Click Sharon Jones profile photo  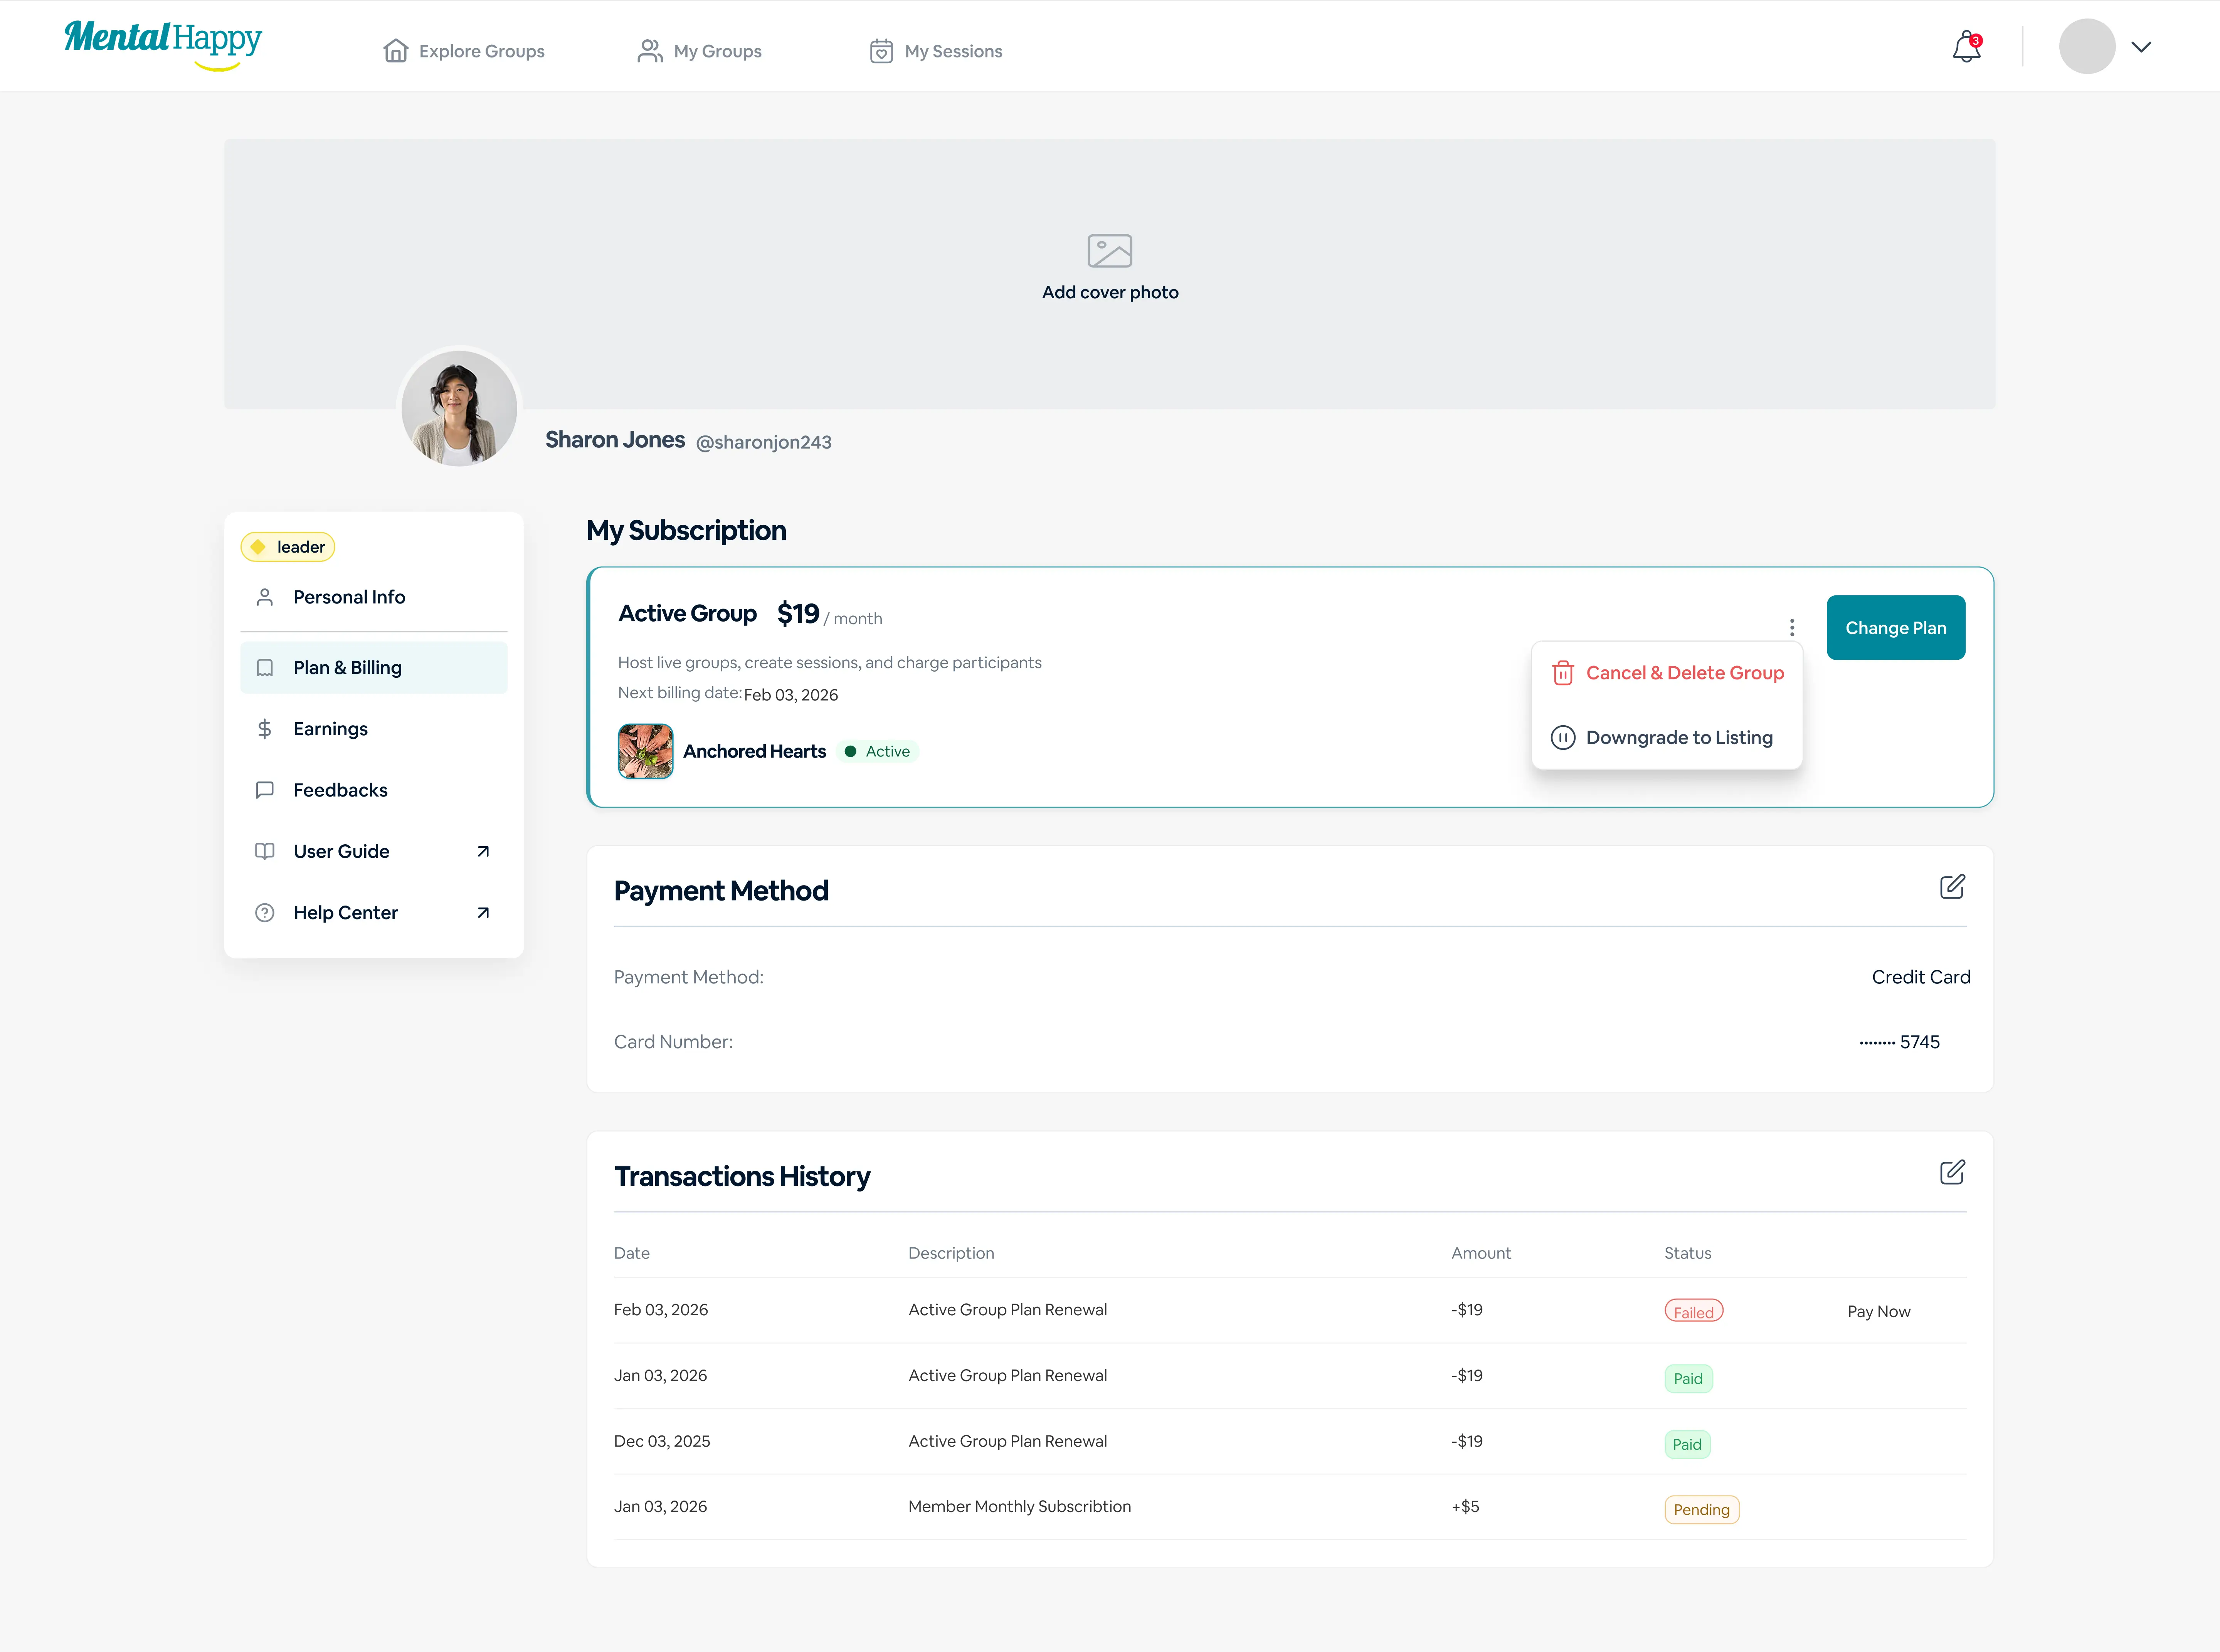(x=459, y=408)
